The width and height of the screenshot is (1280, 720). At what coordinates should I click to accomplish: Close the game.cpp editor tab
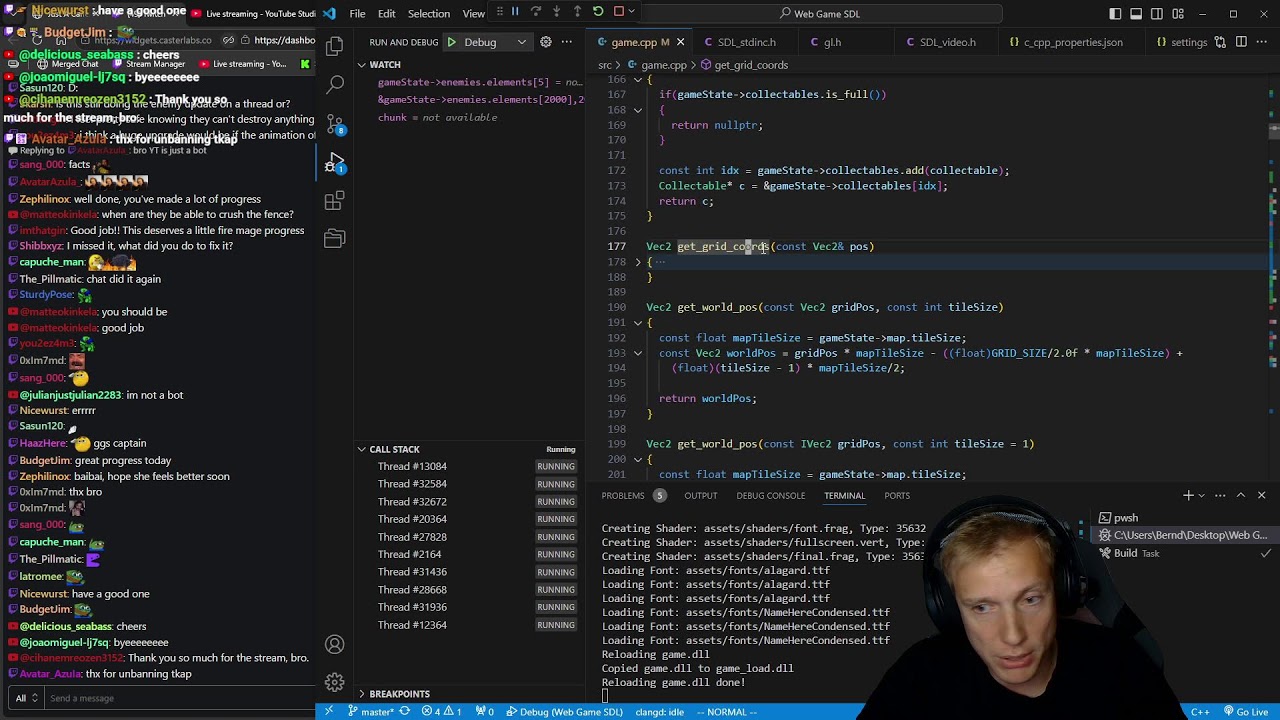680,42
